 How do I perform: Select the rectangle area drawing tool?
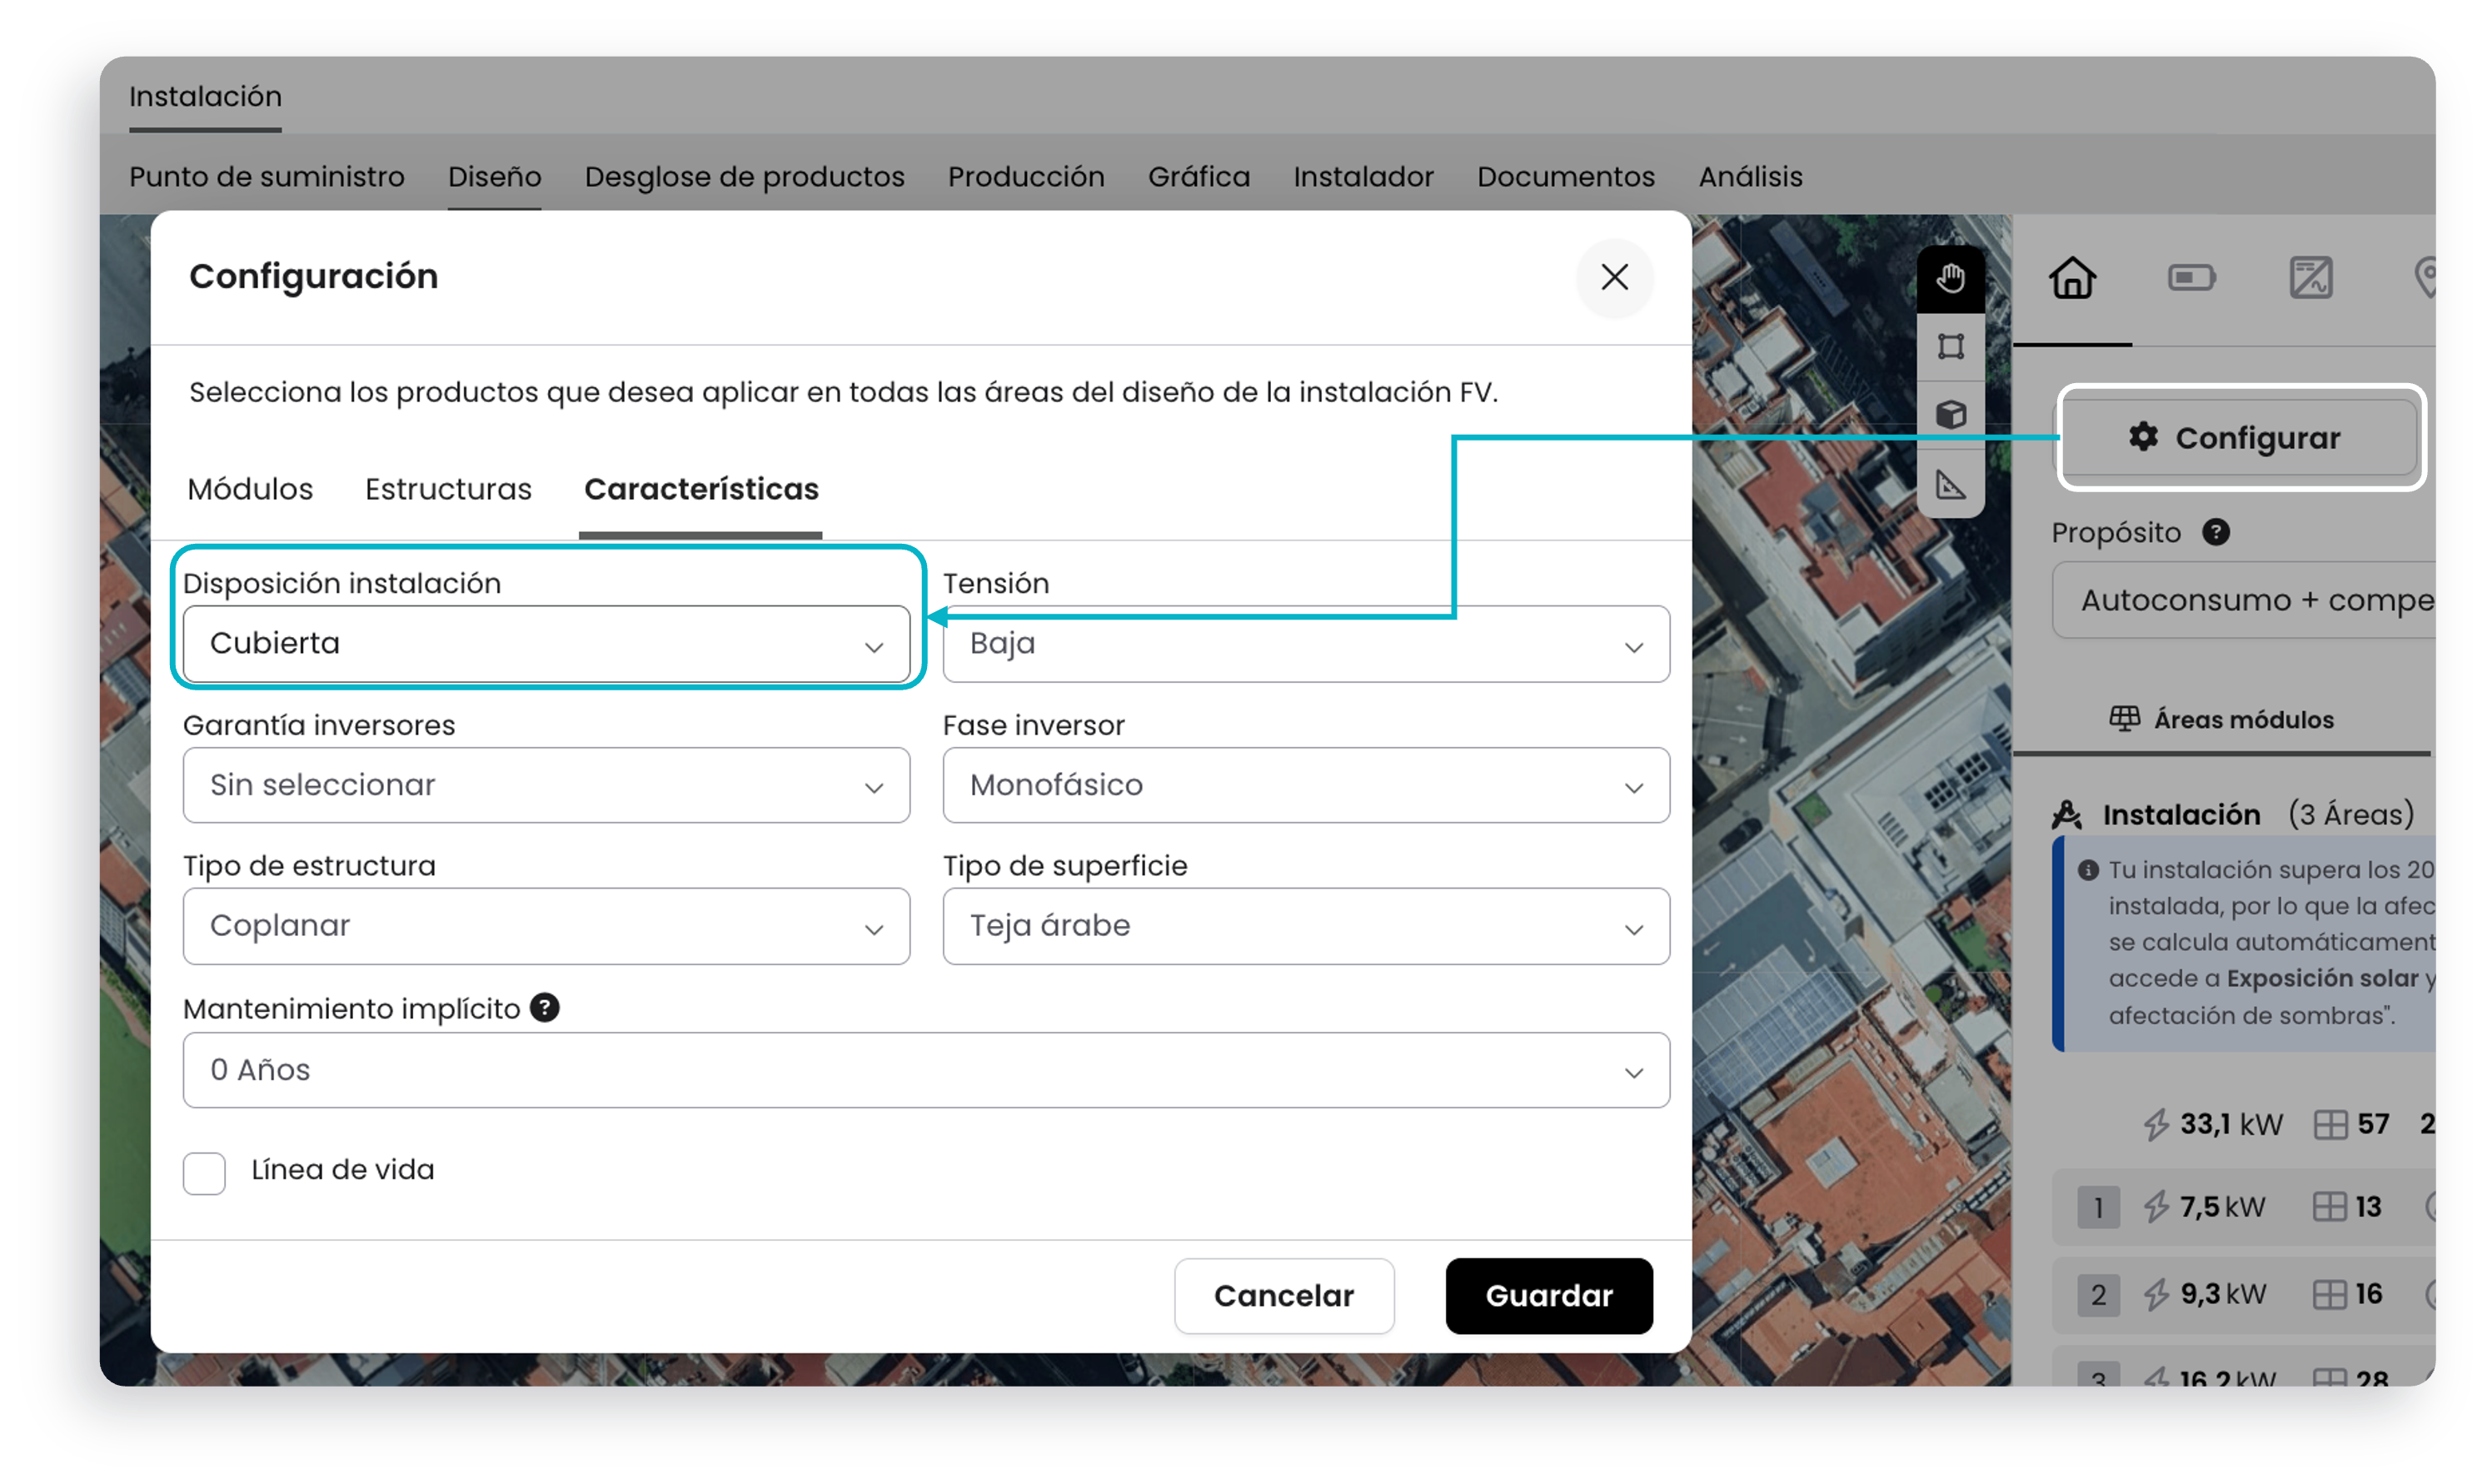pyautogui.click(x=1950, y=347)
